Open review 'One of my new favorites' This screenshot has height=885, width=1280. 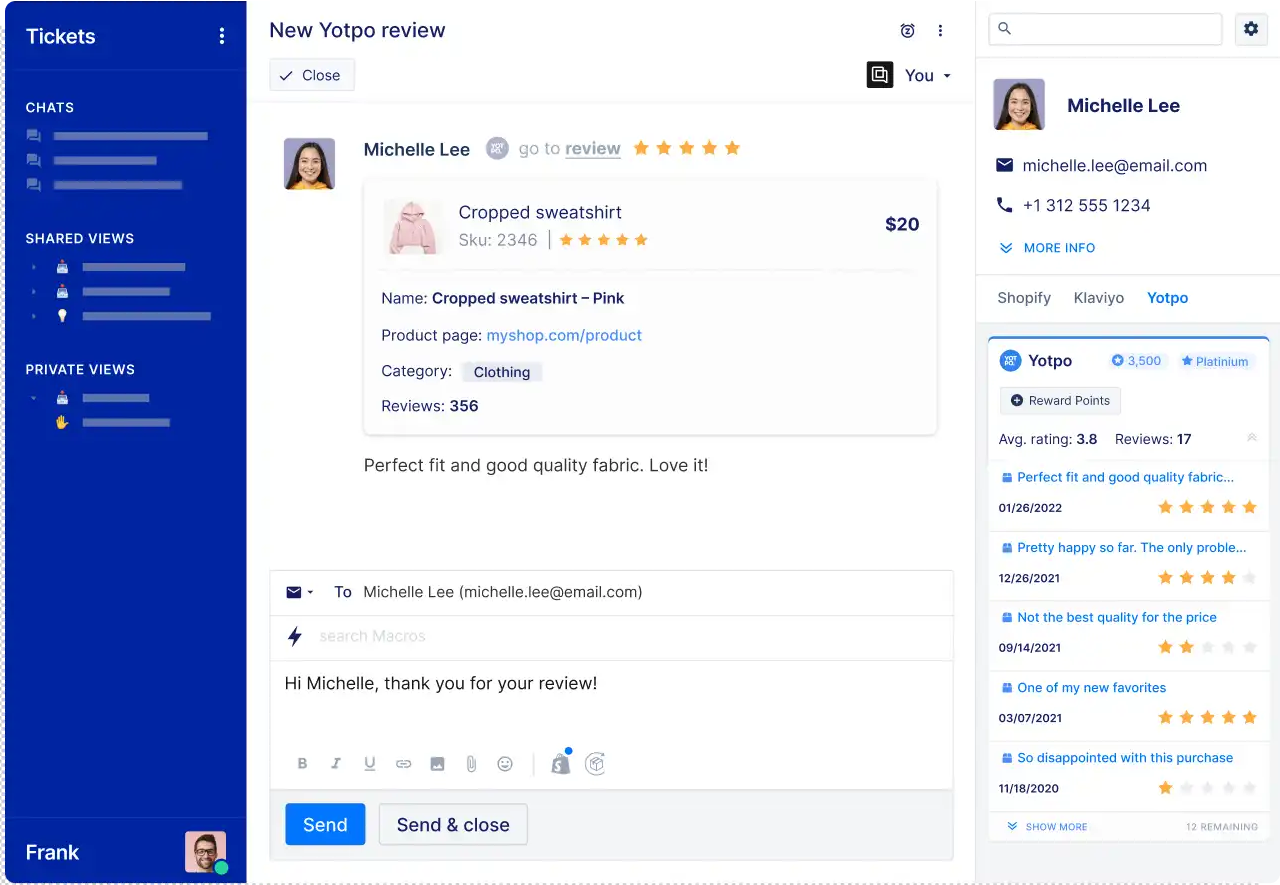1091,688
